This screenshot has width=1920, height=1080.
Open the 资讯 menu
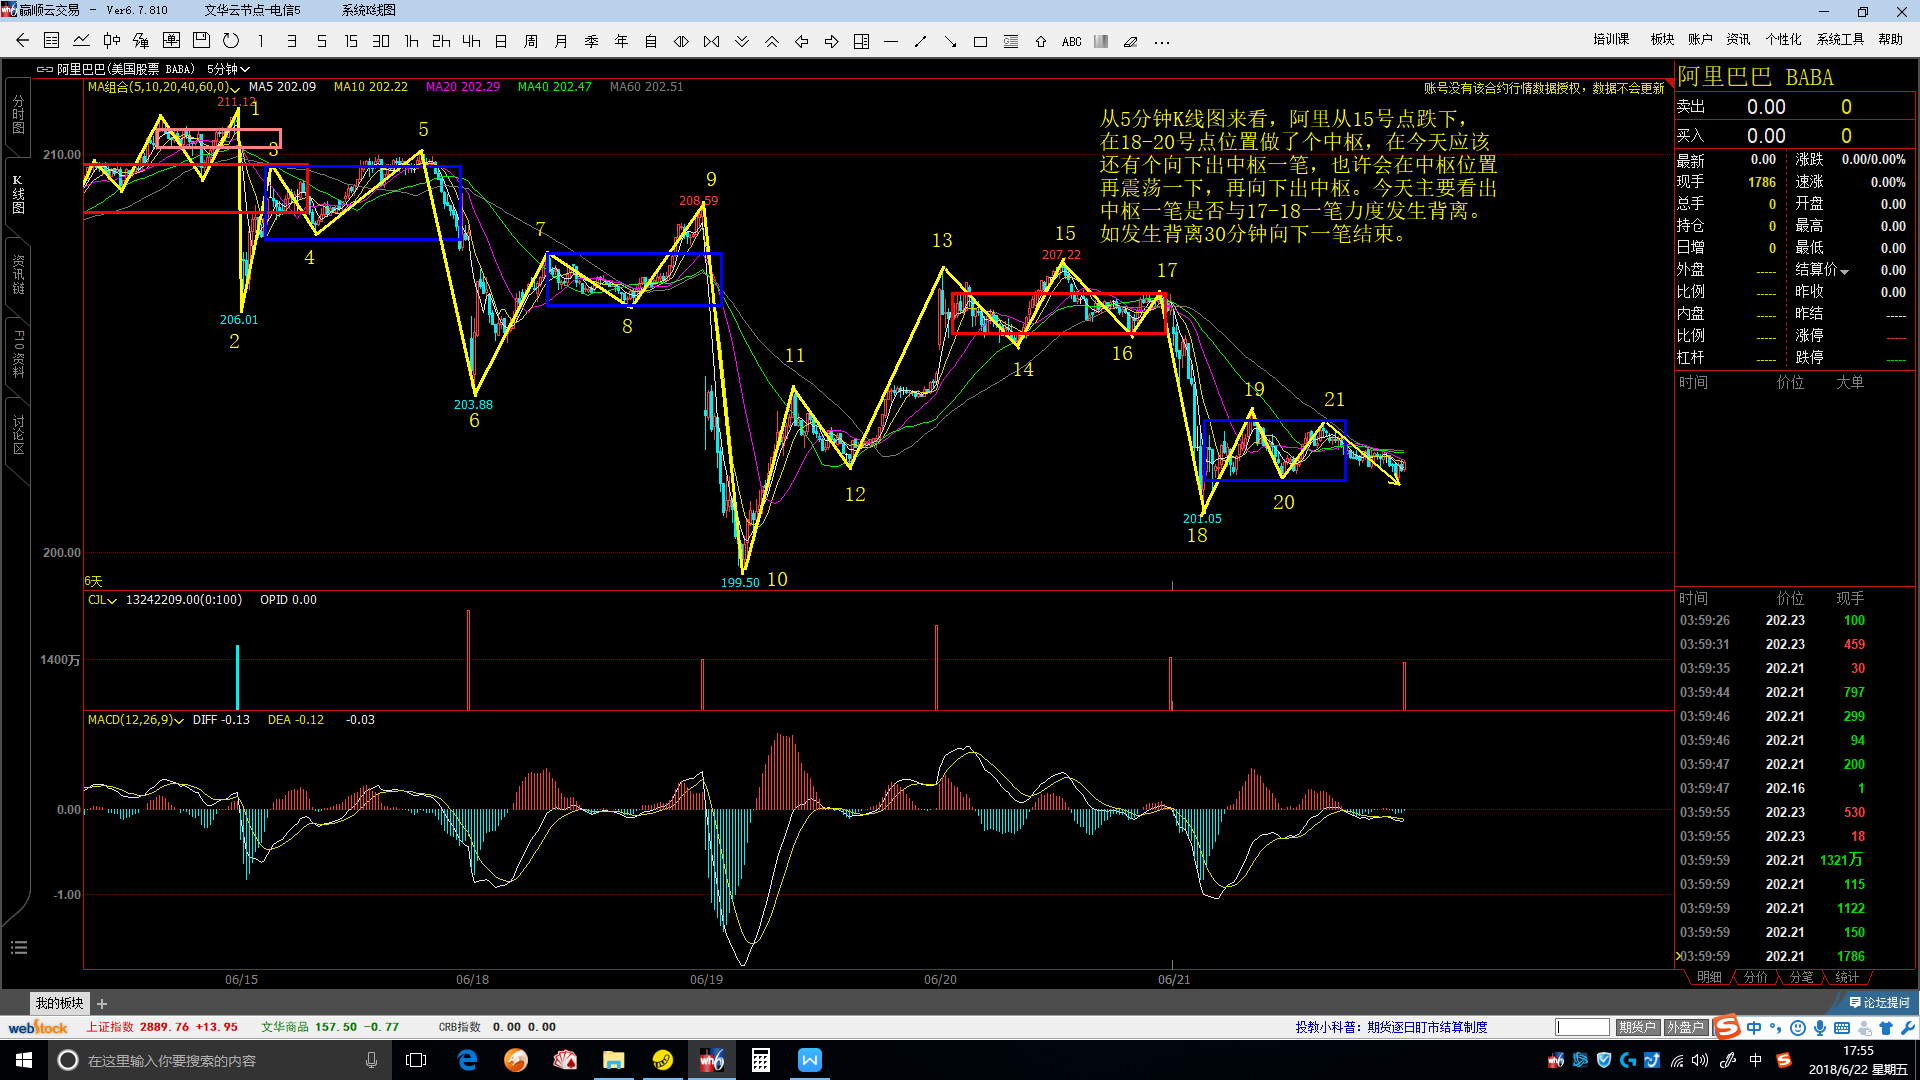[1738, 39]
